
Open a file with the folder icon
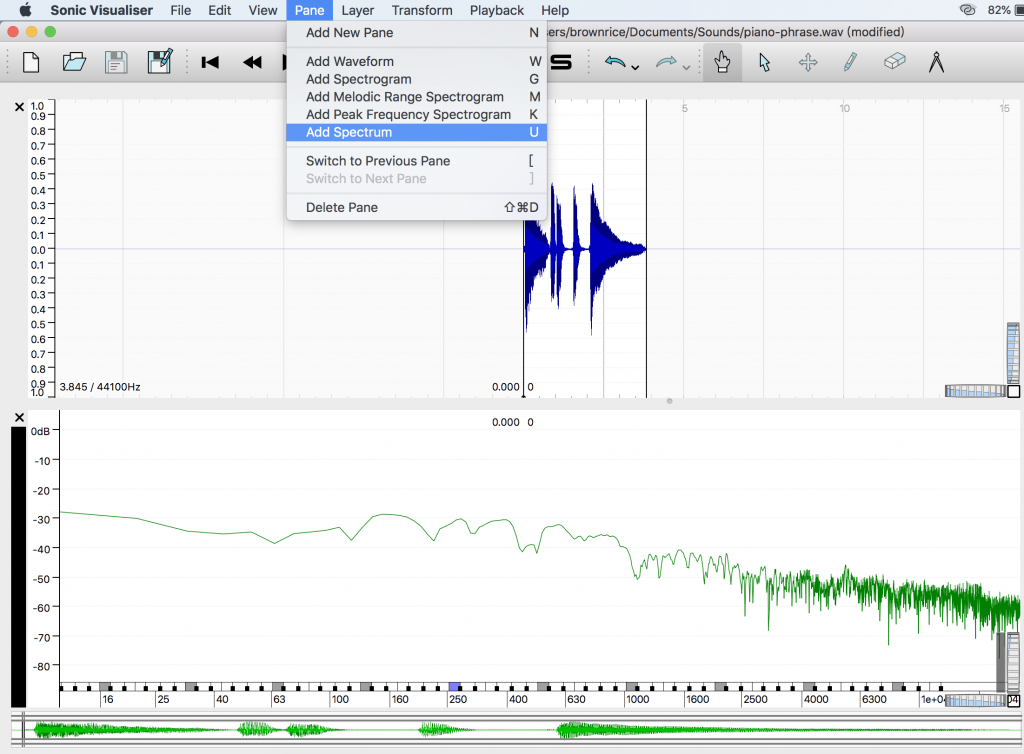[x=74, y=63]
